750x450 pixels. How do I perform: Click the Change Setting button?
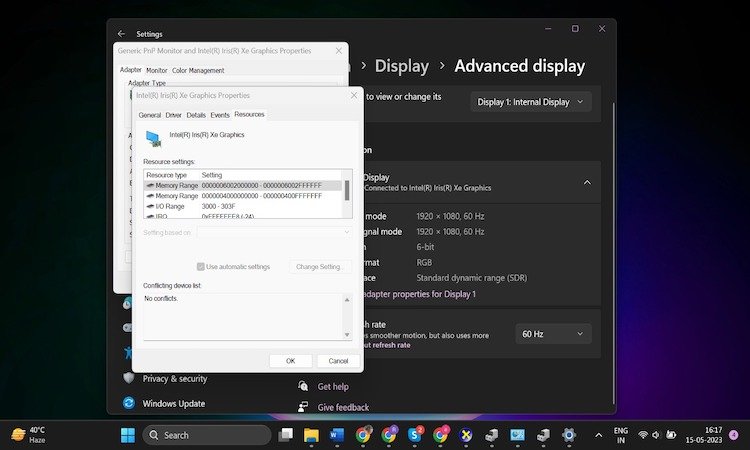pyautogui.click(x=318, y=267)
